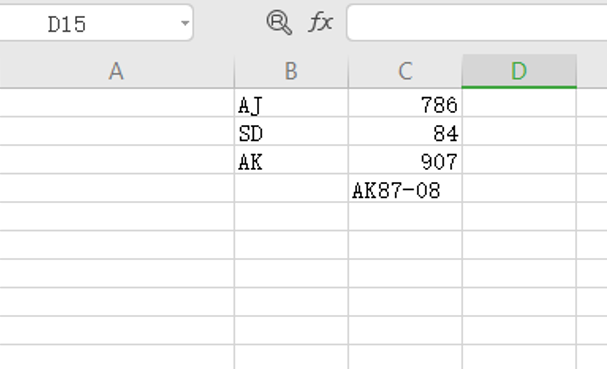Image resolution: width=609 pixels, height=372 pixels.
Task: Select highlighted column D header
Action: [x=519, y=71]
